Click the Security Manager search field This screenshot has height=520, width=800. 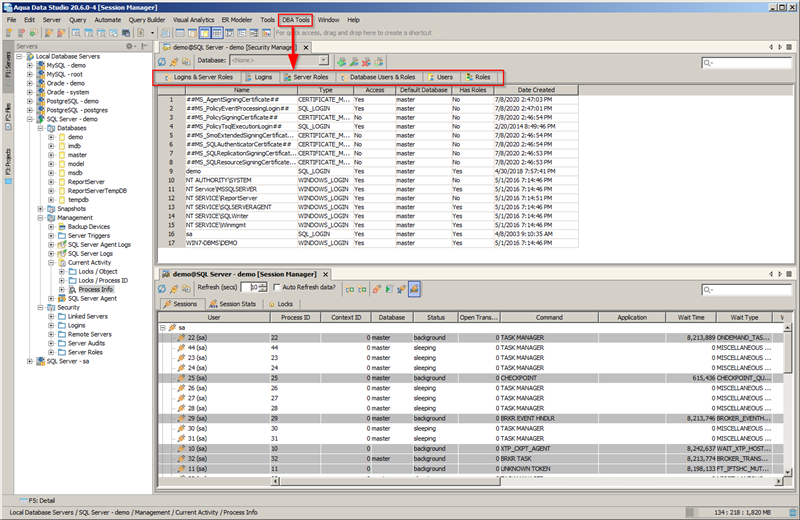(x=746, y=63)
